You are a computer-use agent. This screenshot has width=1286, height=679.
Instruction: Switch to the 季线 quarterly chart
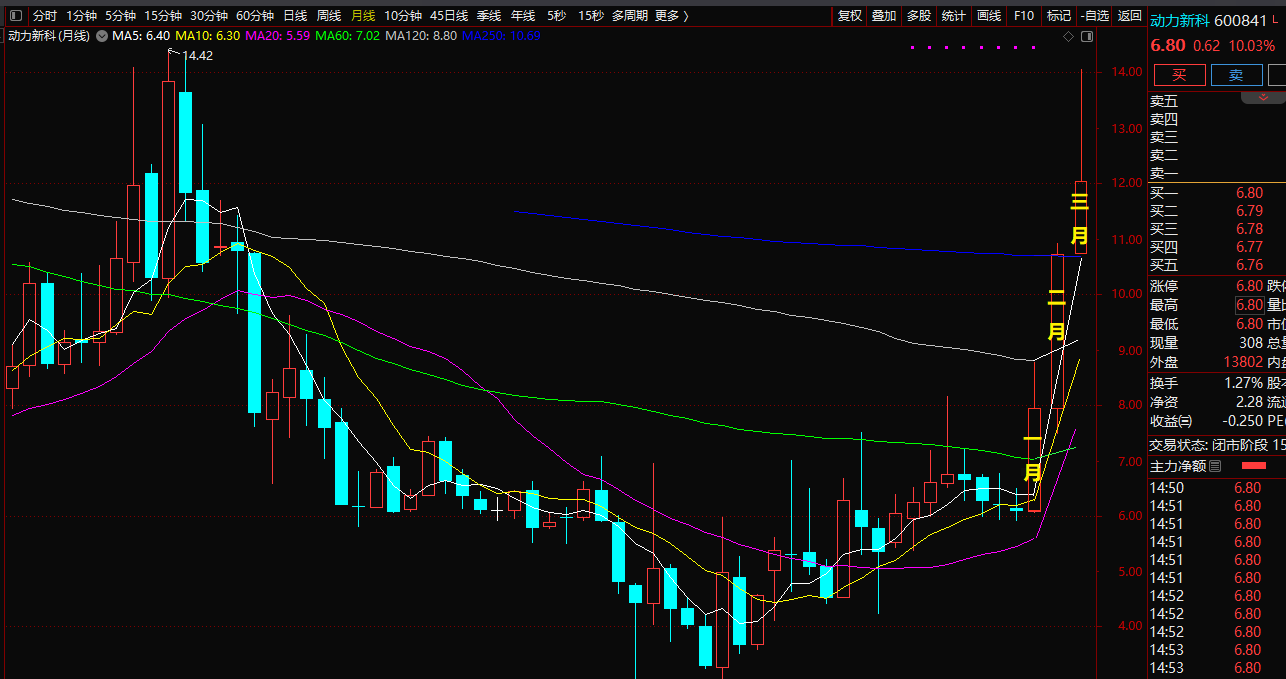tap(489, 16)
